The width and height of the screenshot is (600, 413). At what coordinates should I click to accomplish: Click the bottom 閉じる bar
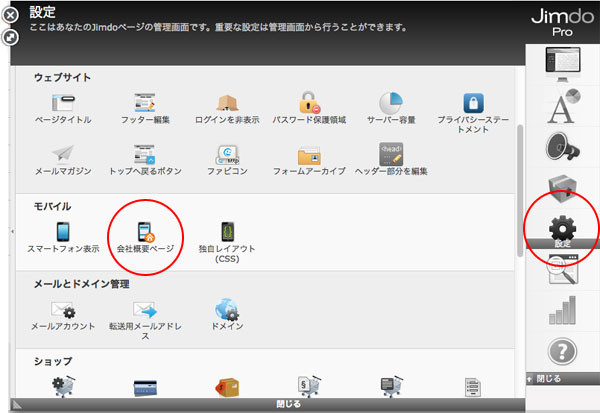coord(268,404)
